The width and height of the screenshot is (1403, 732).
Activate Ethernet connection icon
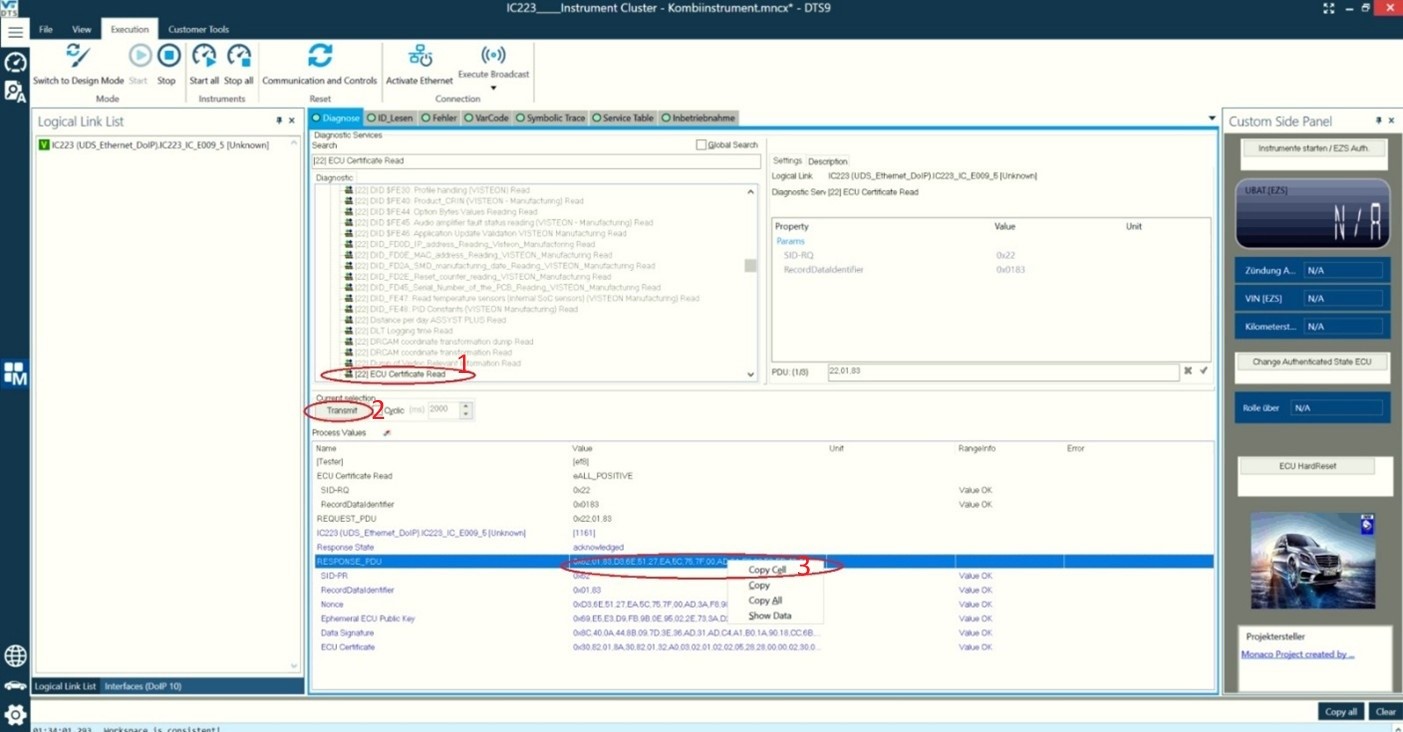(x=420, y=56)
